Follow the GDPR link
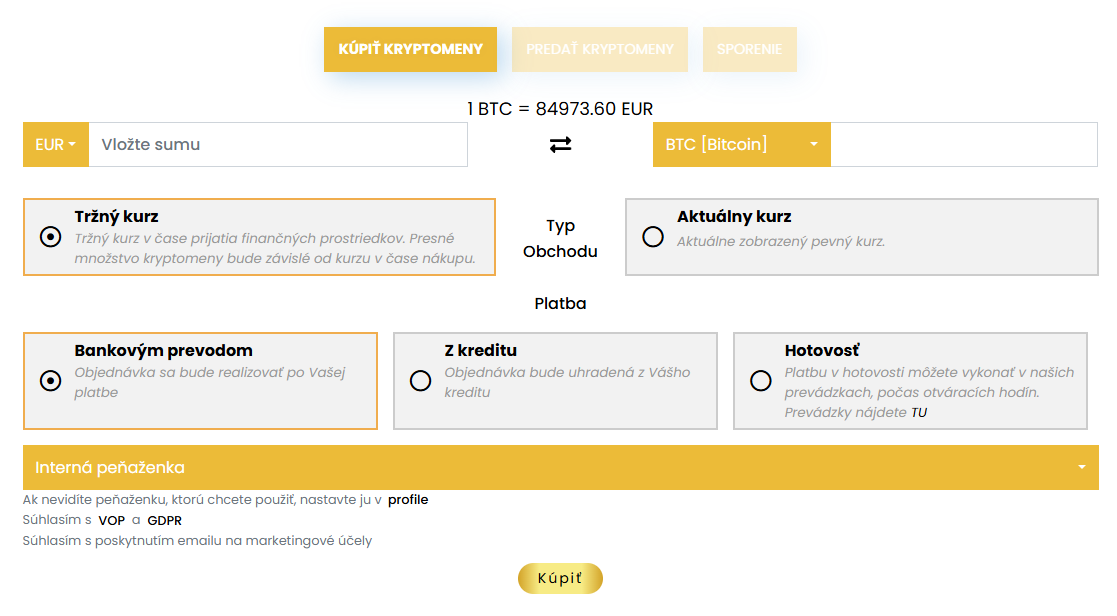Viewport: 1117px width, 616px height. pyautogui.click(x=164, y=520)
